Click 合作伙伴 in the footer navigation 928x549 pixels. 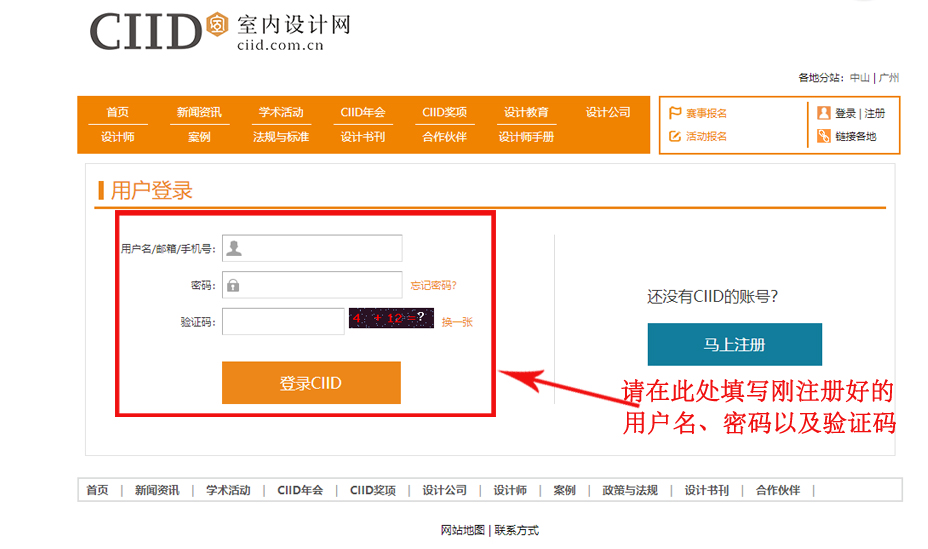[x=778, y=490]
